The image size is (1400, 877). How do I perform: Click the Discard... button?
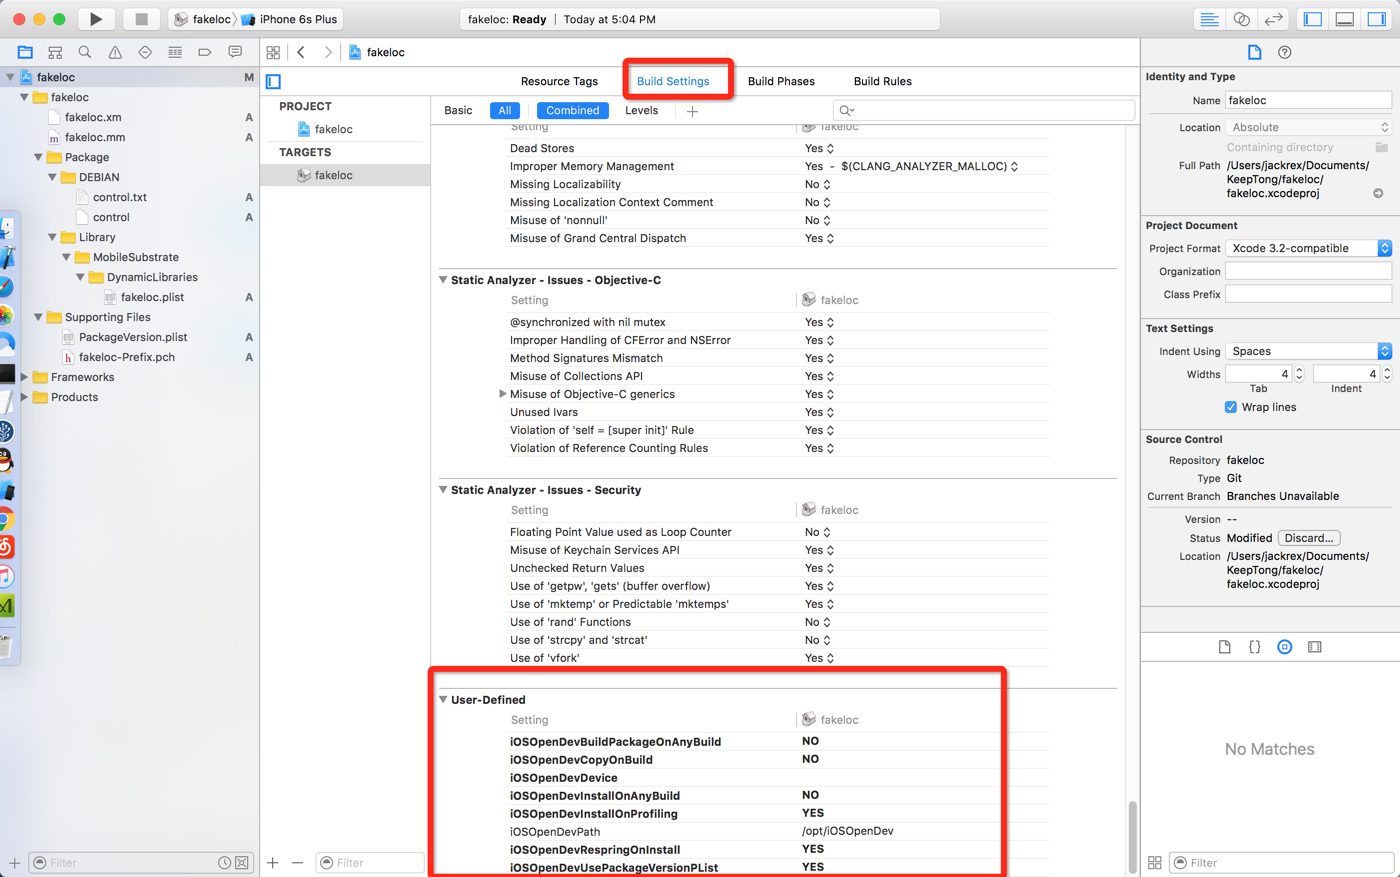tap(1308, 538)
